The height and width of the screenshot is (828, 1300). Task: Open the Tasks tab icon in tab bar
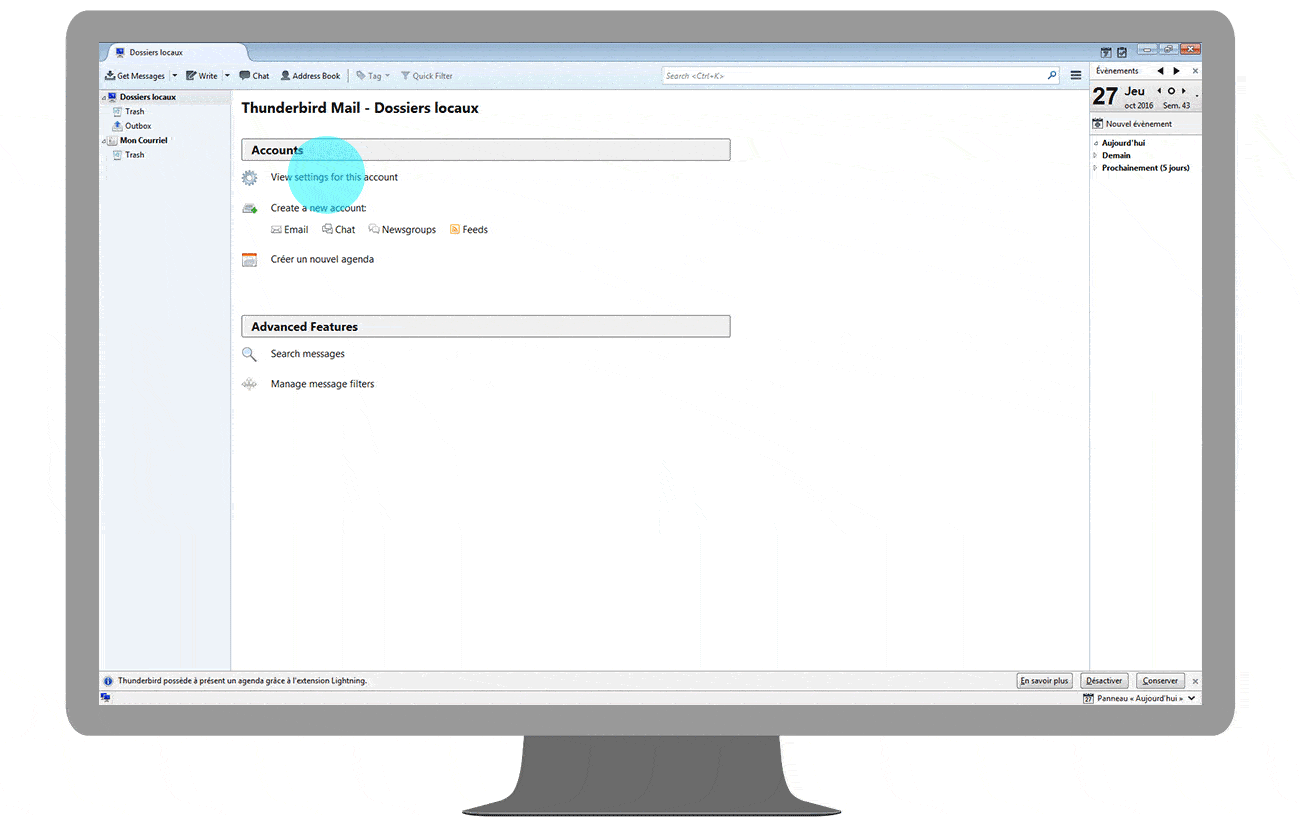(x=1122, y=52)
